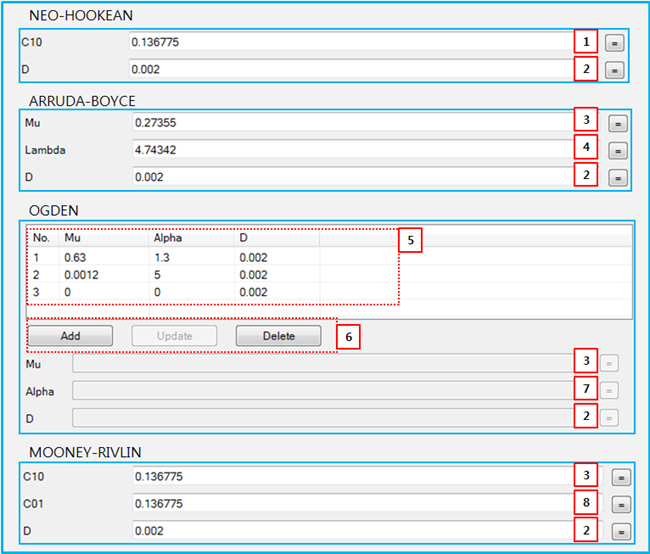Edit the Neo-Hookean C10 value 0.136775
Screen dimensions: 650x554
click(x=352, y=42)
